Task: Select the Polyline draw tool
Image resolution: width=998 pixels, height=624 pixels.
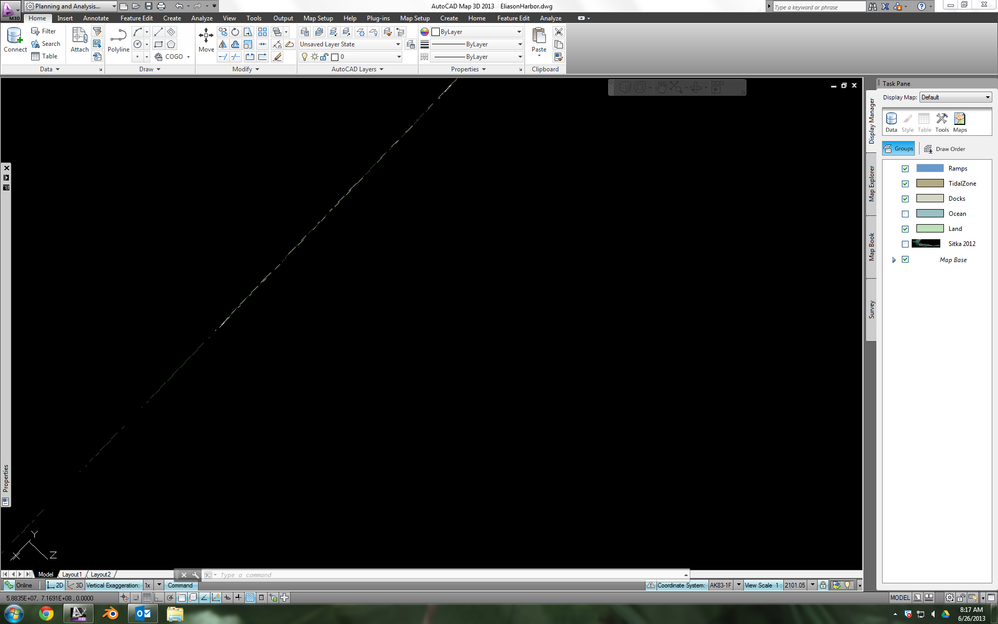Action: 118,39
